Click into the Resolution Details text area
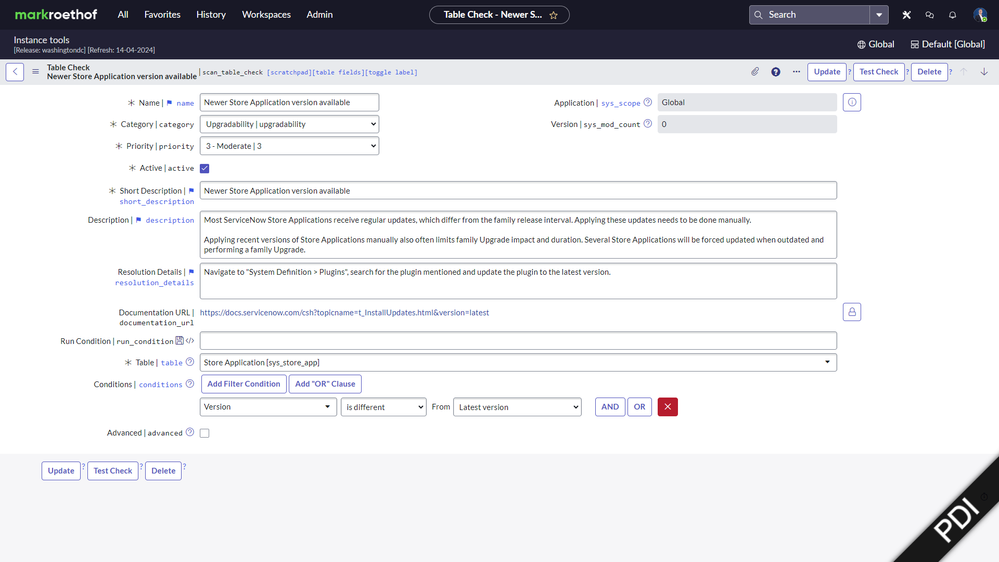 [518, 281]
